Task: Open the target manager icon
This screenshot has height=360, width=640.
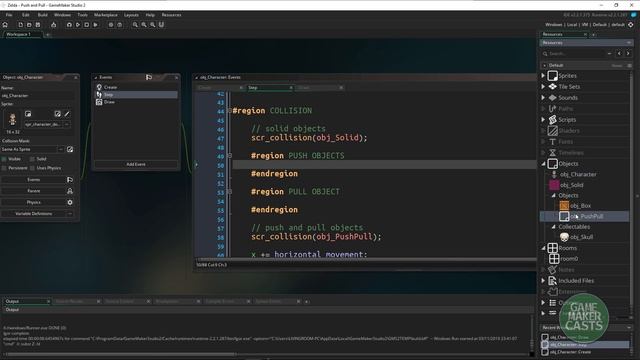Action: pyautogui.click(x=631, y=25)
